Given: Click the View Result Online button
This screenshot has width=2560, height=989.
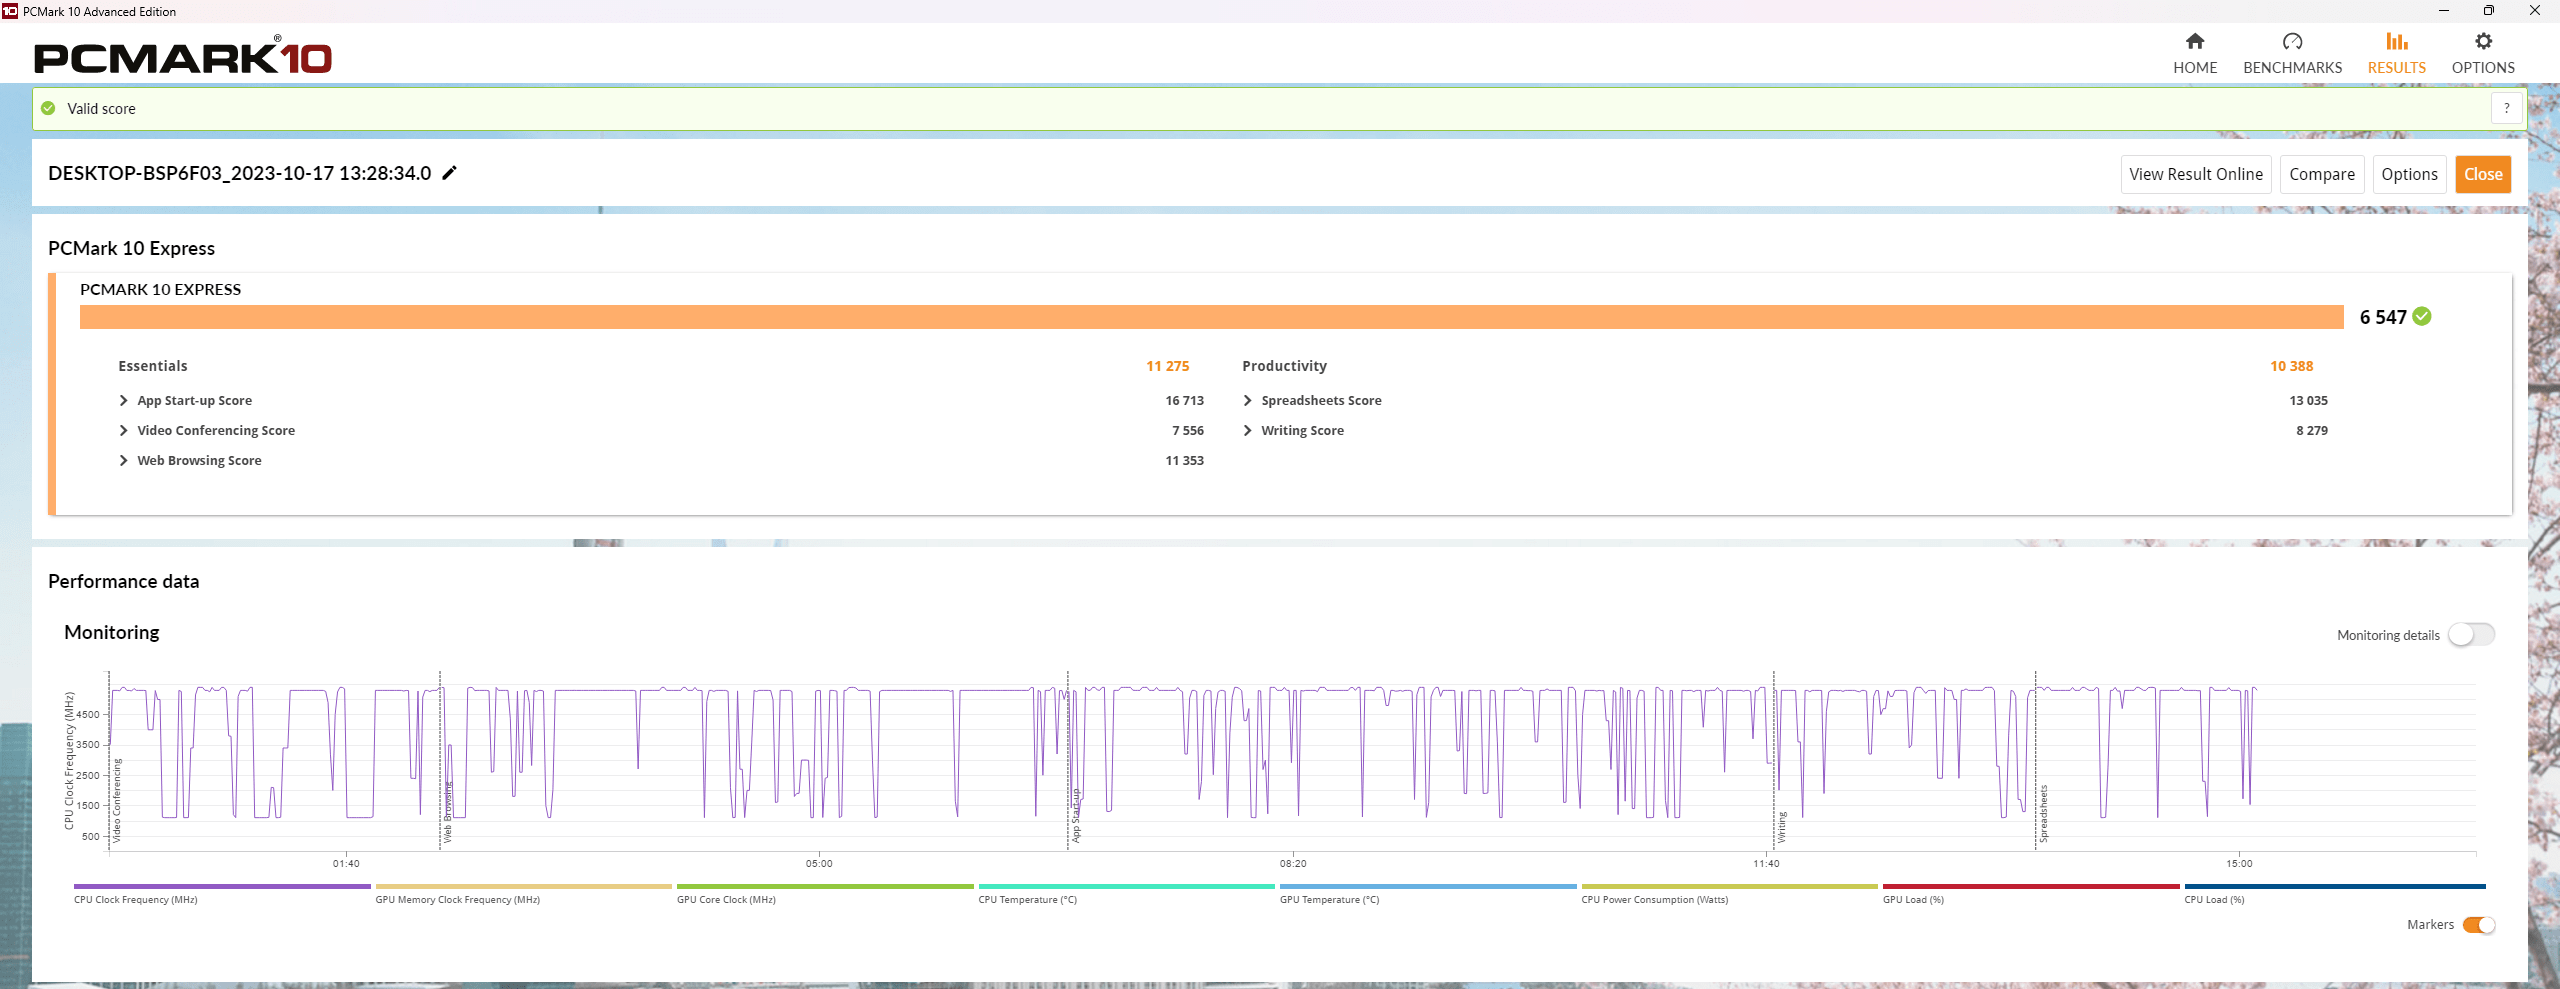Looking at the screenshot, I should [x=2195, y=174].
